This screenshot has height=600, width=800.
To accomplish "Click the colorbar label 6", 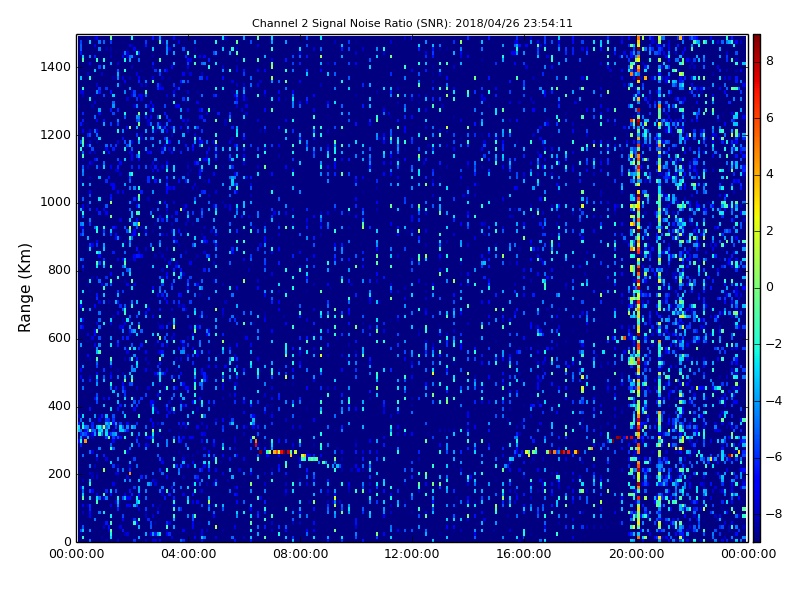I will [770, 118].
